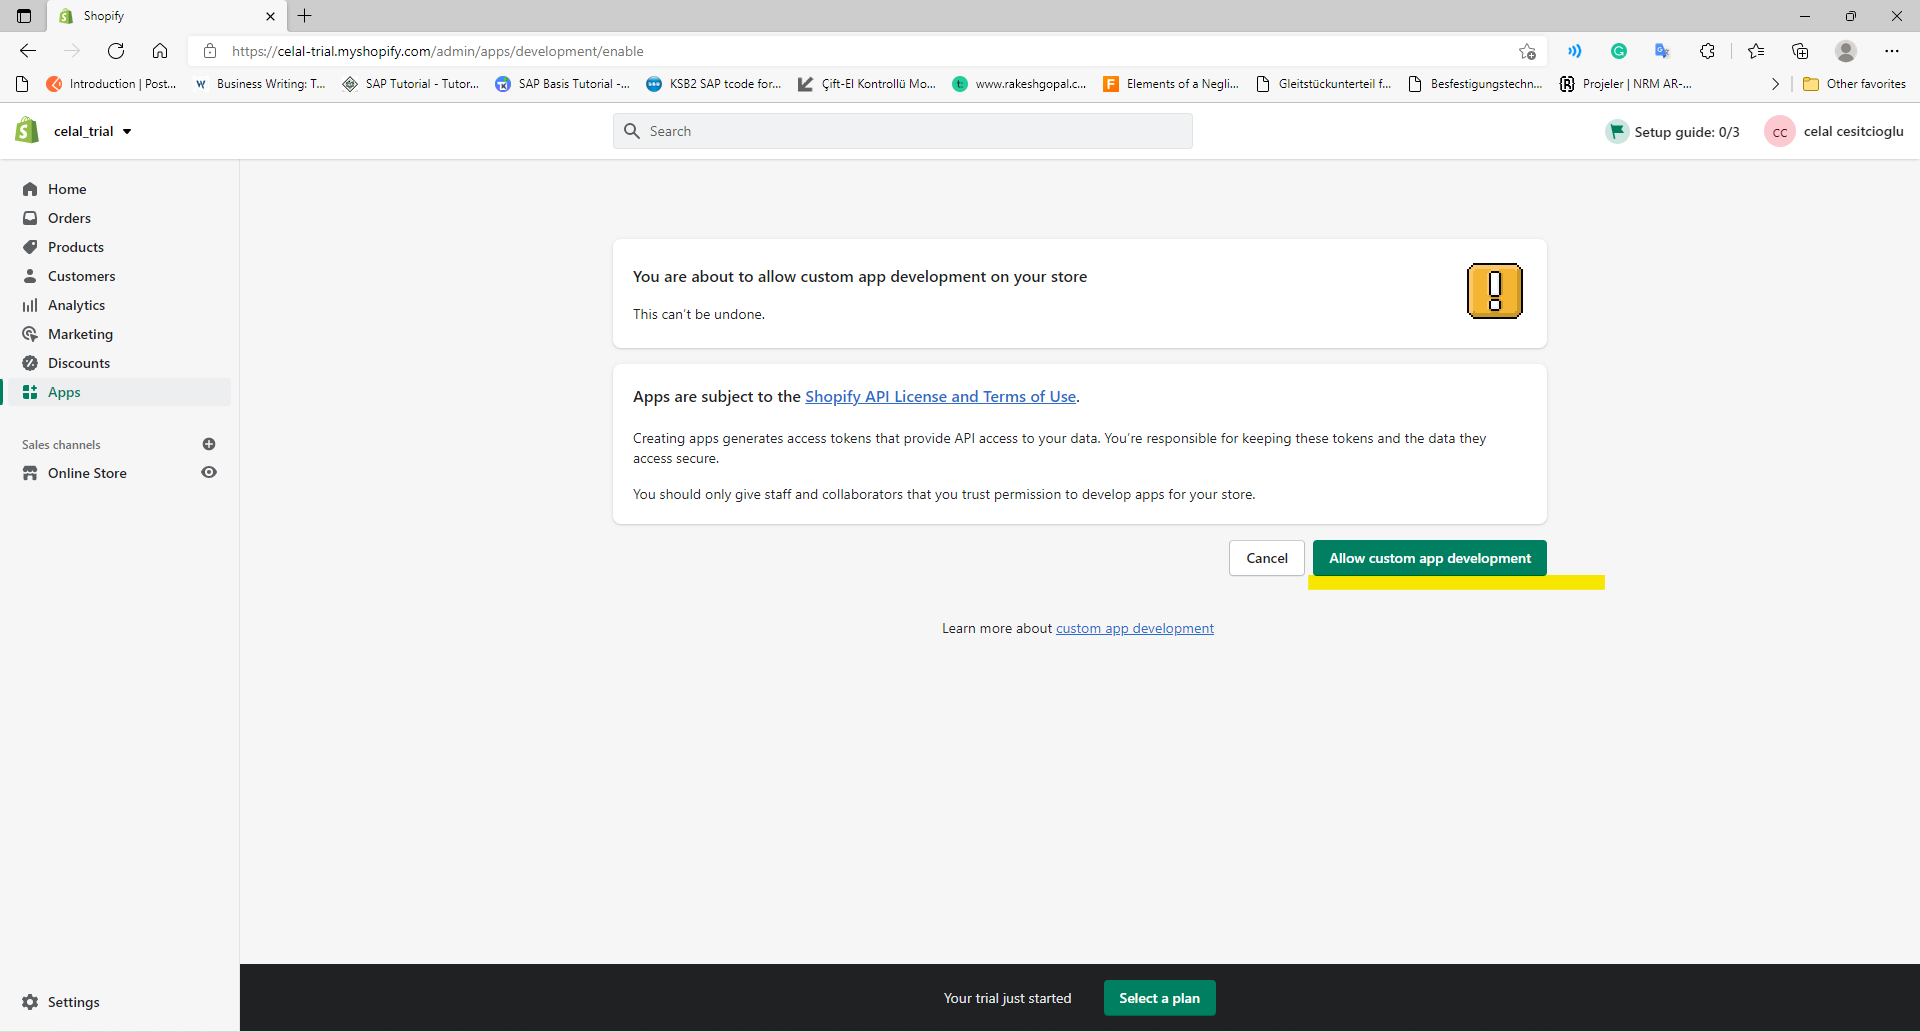Open KSB2 SAP tcode bookmark
This screenshot has height=1032, width=1920.
[714, 84]
